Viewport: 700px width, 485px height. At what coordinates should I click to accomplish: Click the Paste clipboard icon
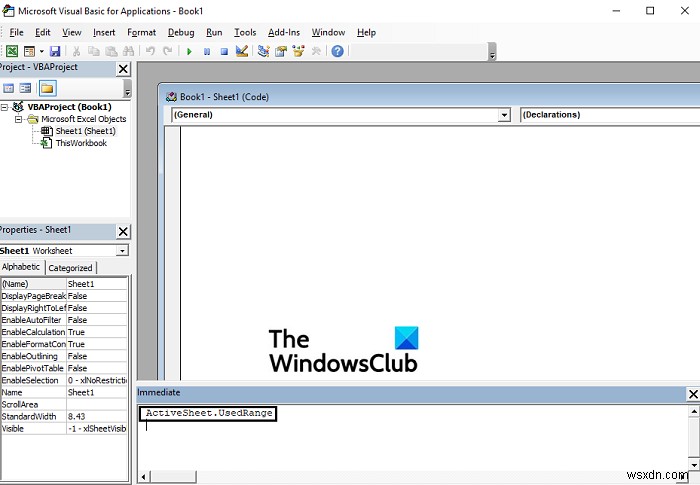coord(111,51)
